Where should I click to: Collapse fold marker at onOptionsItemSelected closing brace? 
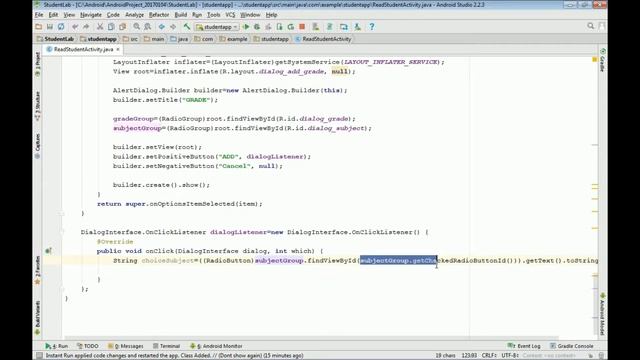(62, 213)
